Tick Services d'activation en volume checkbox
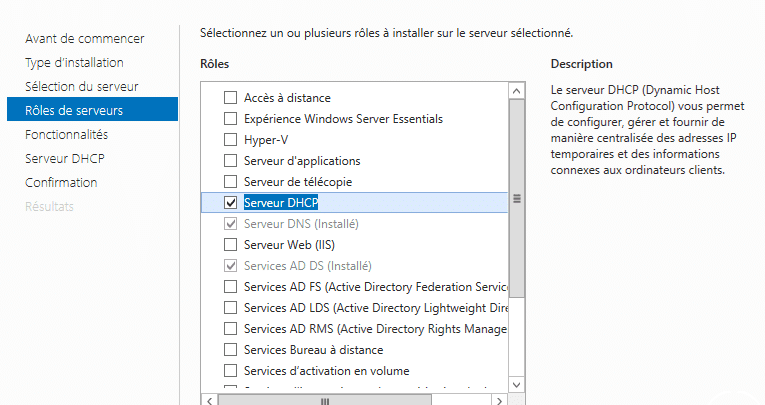 click(x=230, y=371)
